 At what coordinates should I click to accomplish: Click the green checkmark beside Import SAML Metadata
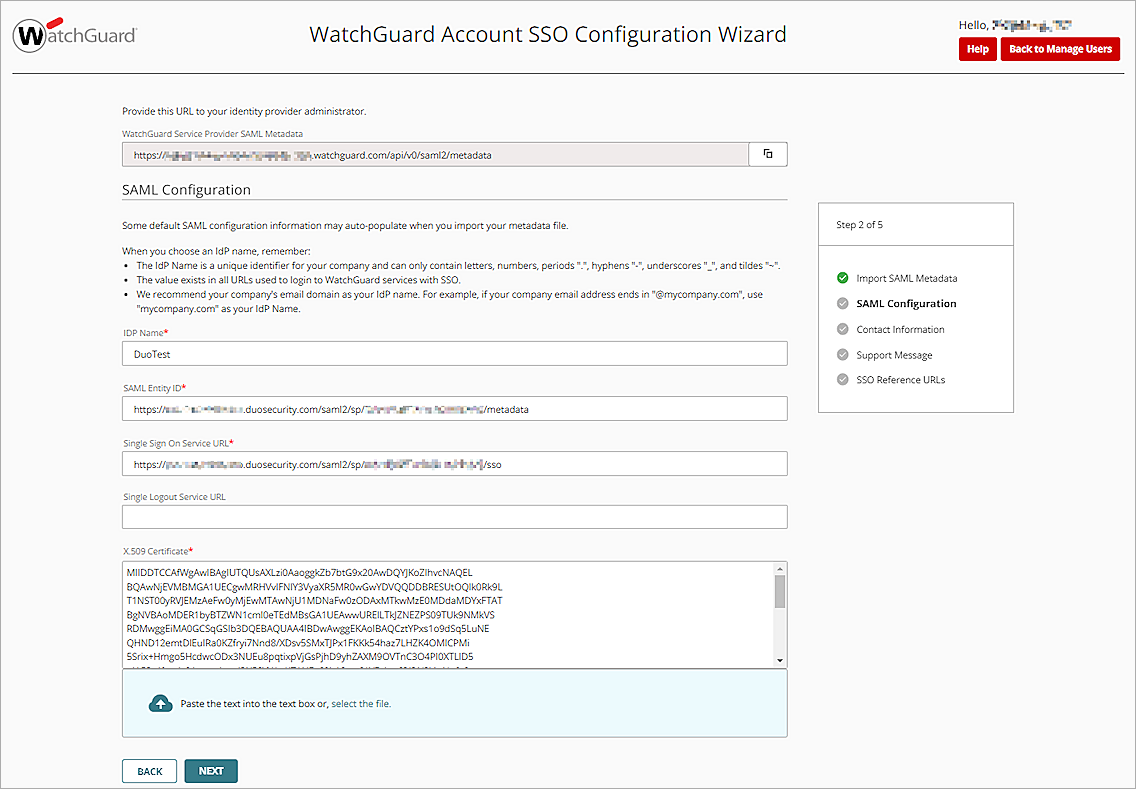tap(842, 278)
